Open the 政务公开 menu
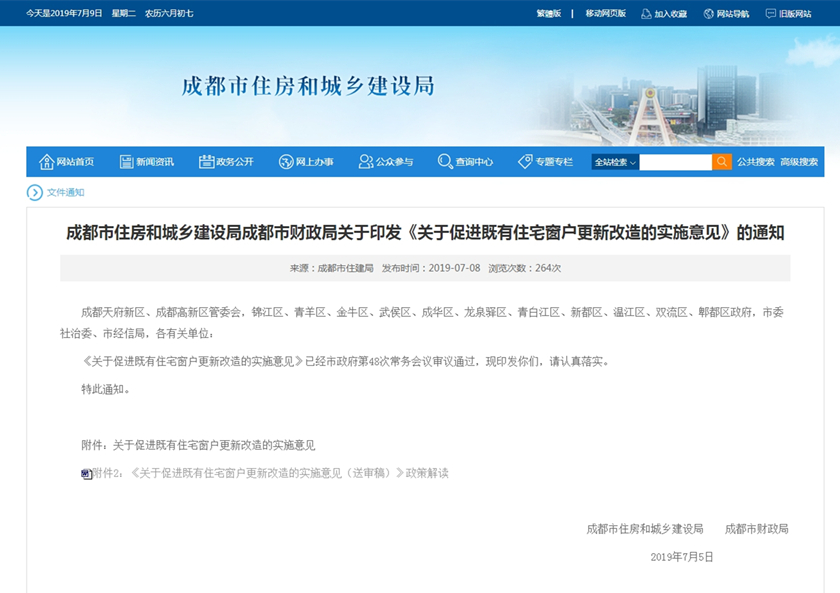The image size is (840, 593). coord(235,162)
